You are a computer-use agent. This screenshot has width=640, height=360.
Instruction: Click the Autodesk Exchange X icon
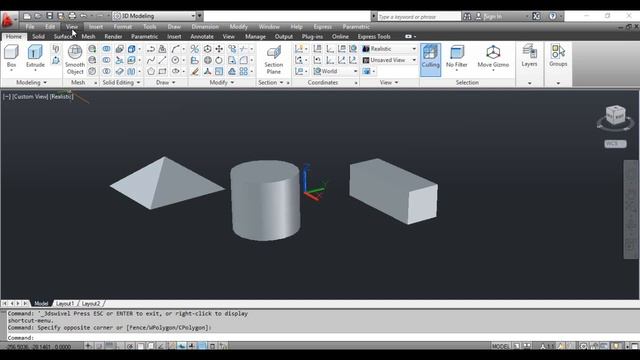[x=536, y=16]
